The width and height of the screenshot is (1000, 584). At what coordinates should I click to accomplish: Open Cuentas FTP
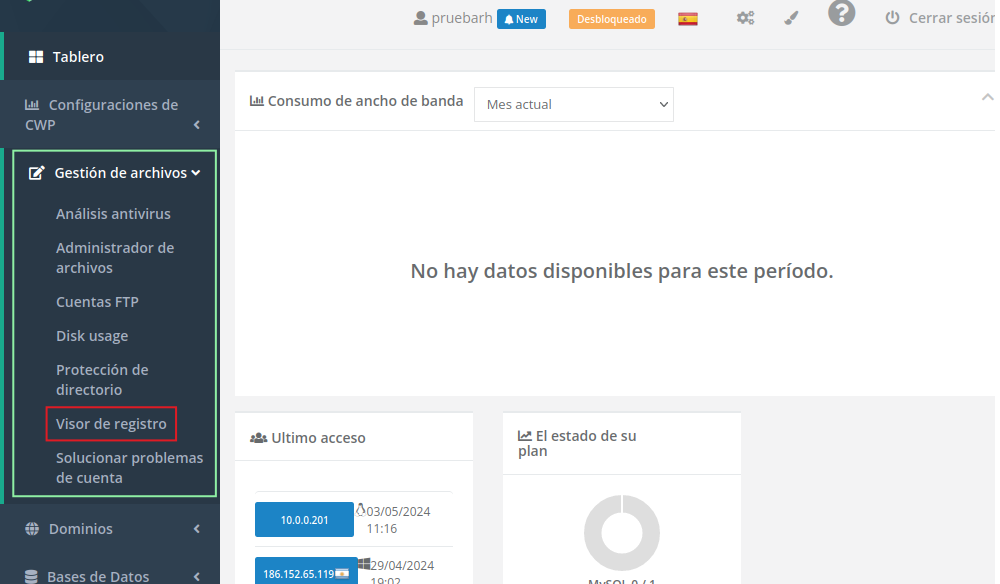pyautogui.click(x=97, y=302)
